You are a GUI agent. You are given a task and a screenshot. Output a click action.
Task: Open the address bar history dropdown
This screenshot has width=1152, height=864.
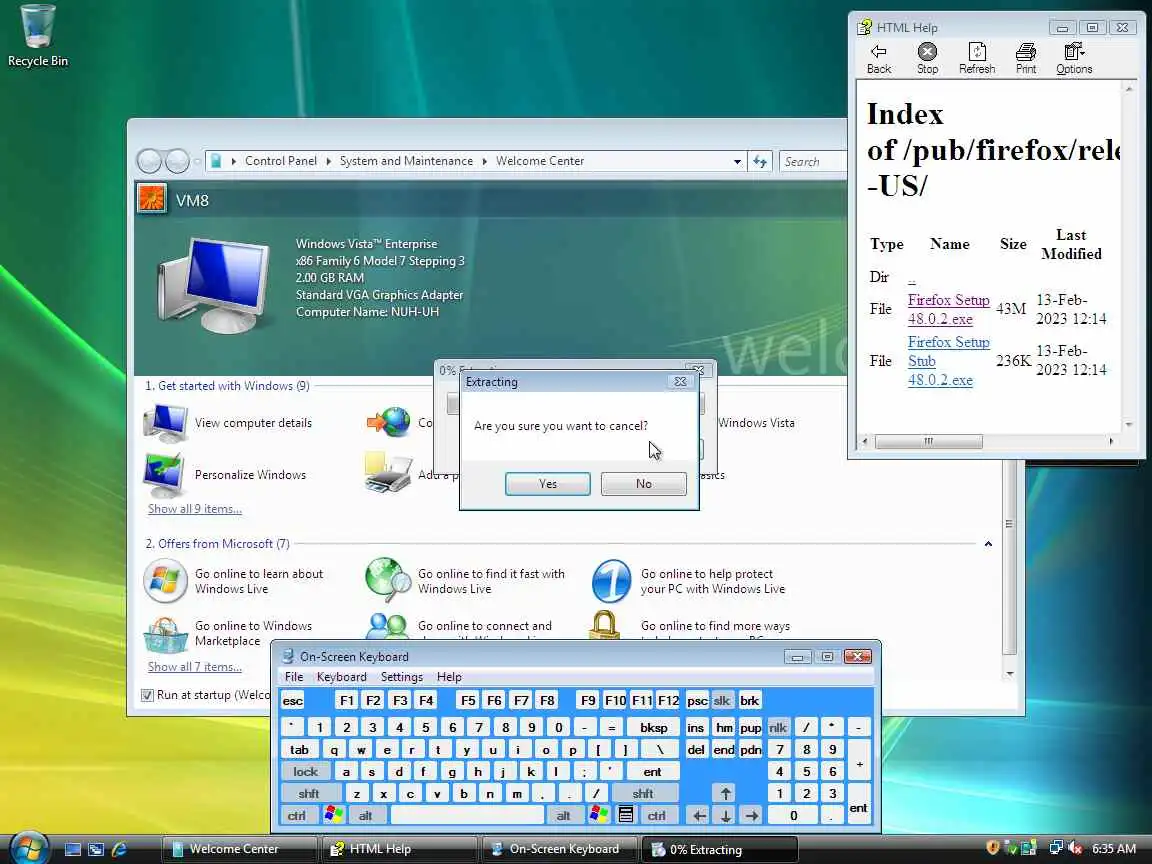(737, 161)
